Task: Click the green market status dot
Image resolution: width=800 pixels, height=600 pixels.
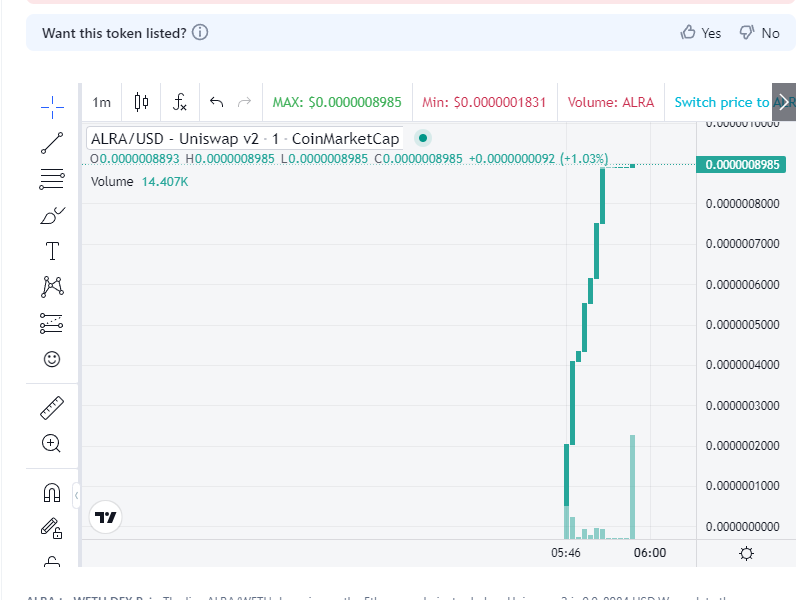Action: click(x=422, y=138)
